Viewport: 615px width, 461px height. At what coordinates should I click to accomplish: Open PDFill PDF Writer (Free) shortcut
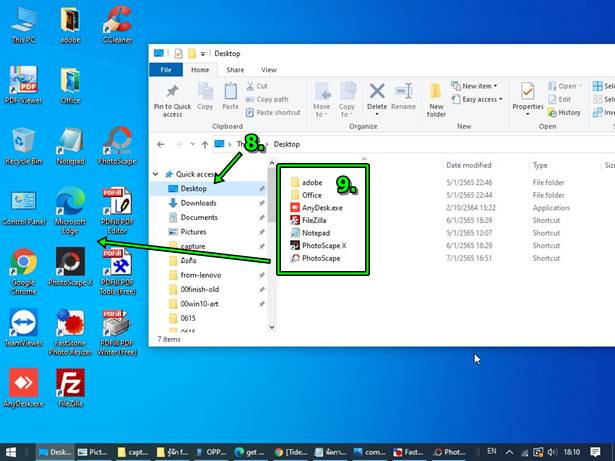tap(117, 332)
